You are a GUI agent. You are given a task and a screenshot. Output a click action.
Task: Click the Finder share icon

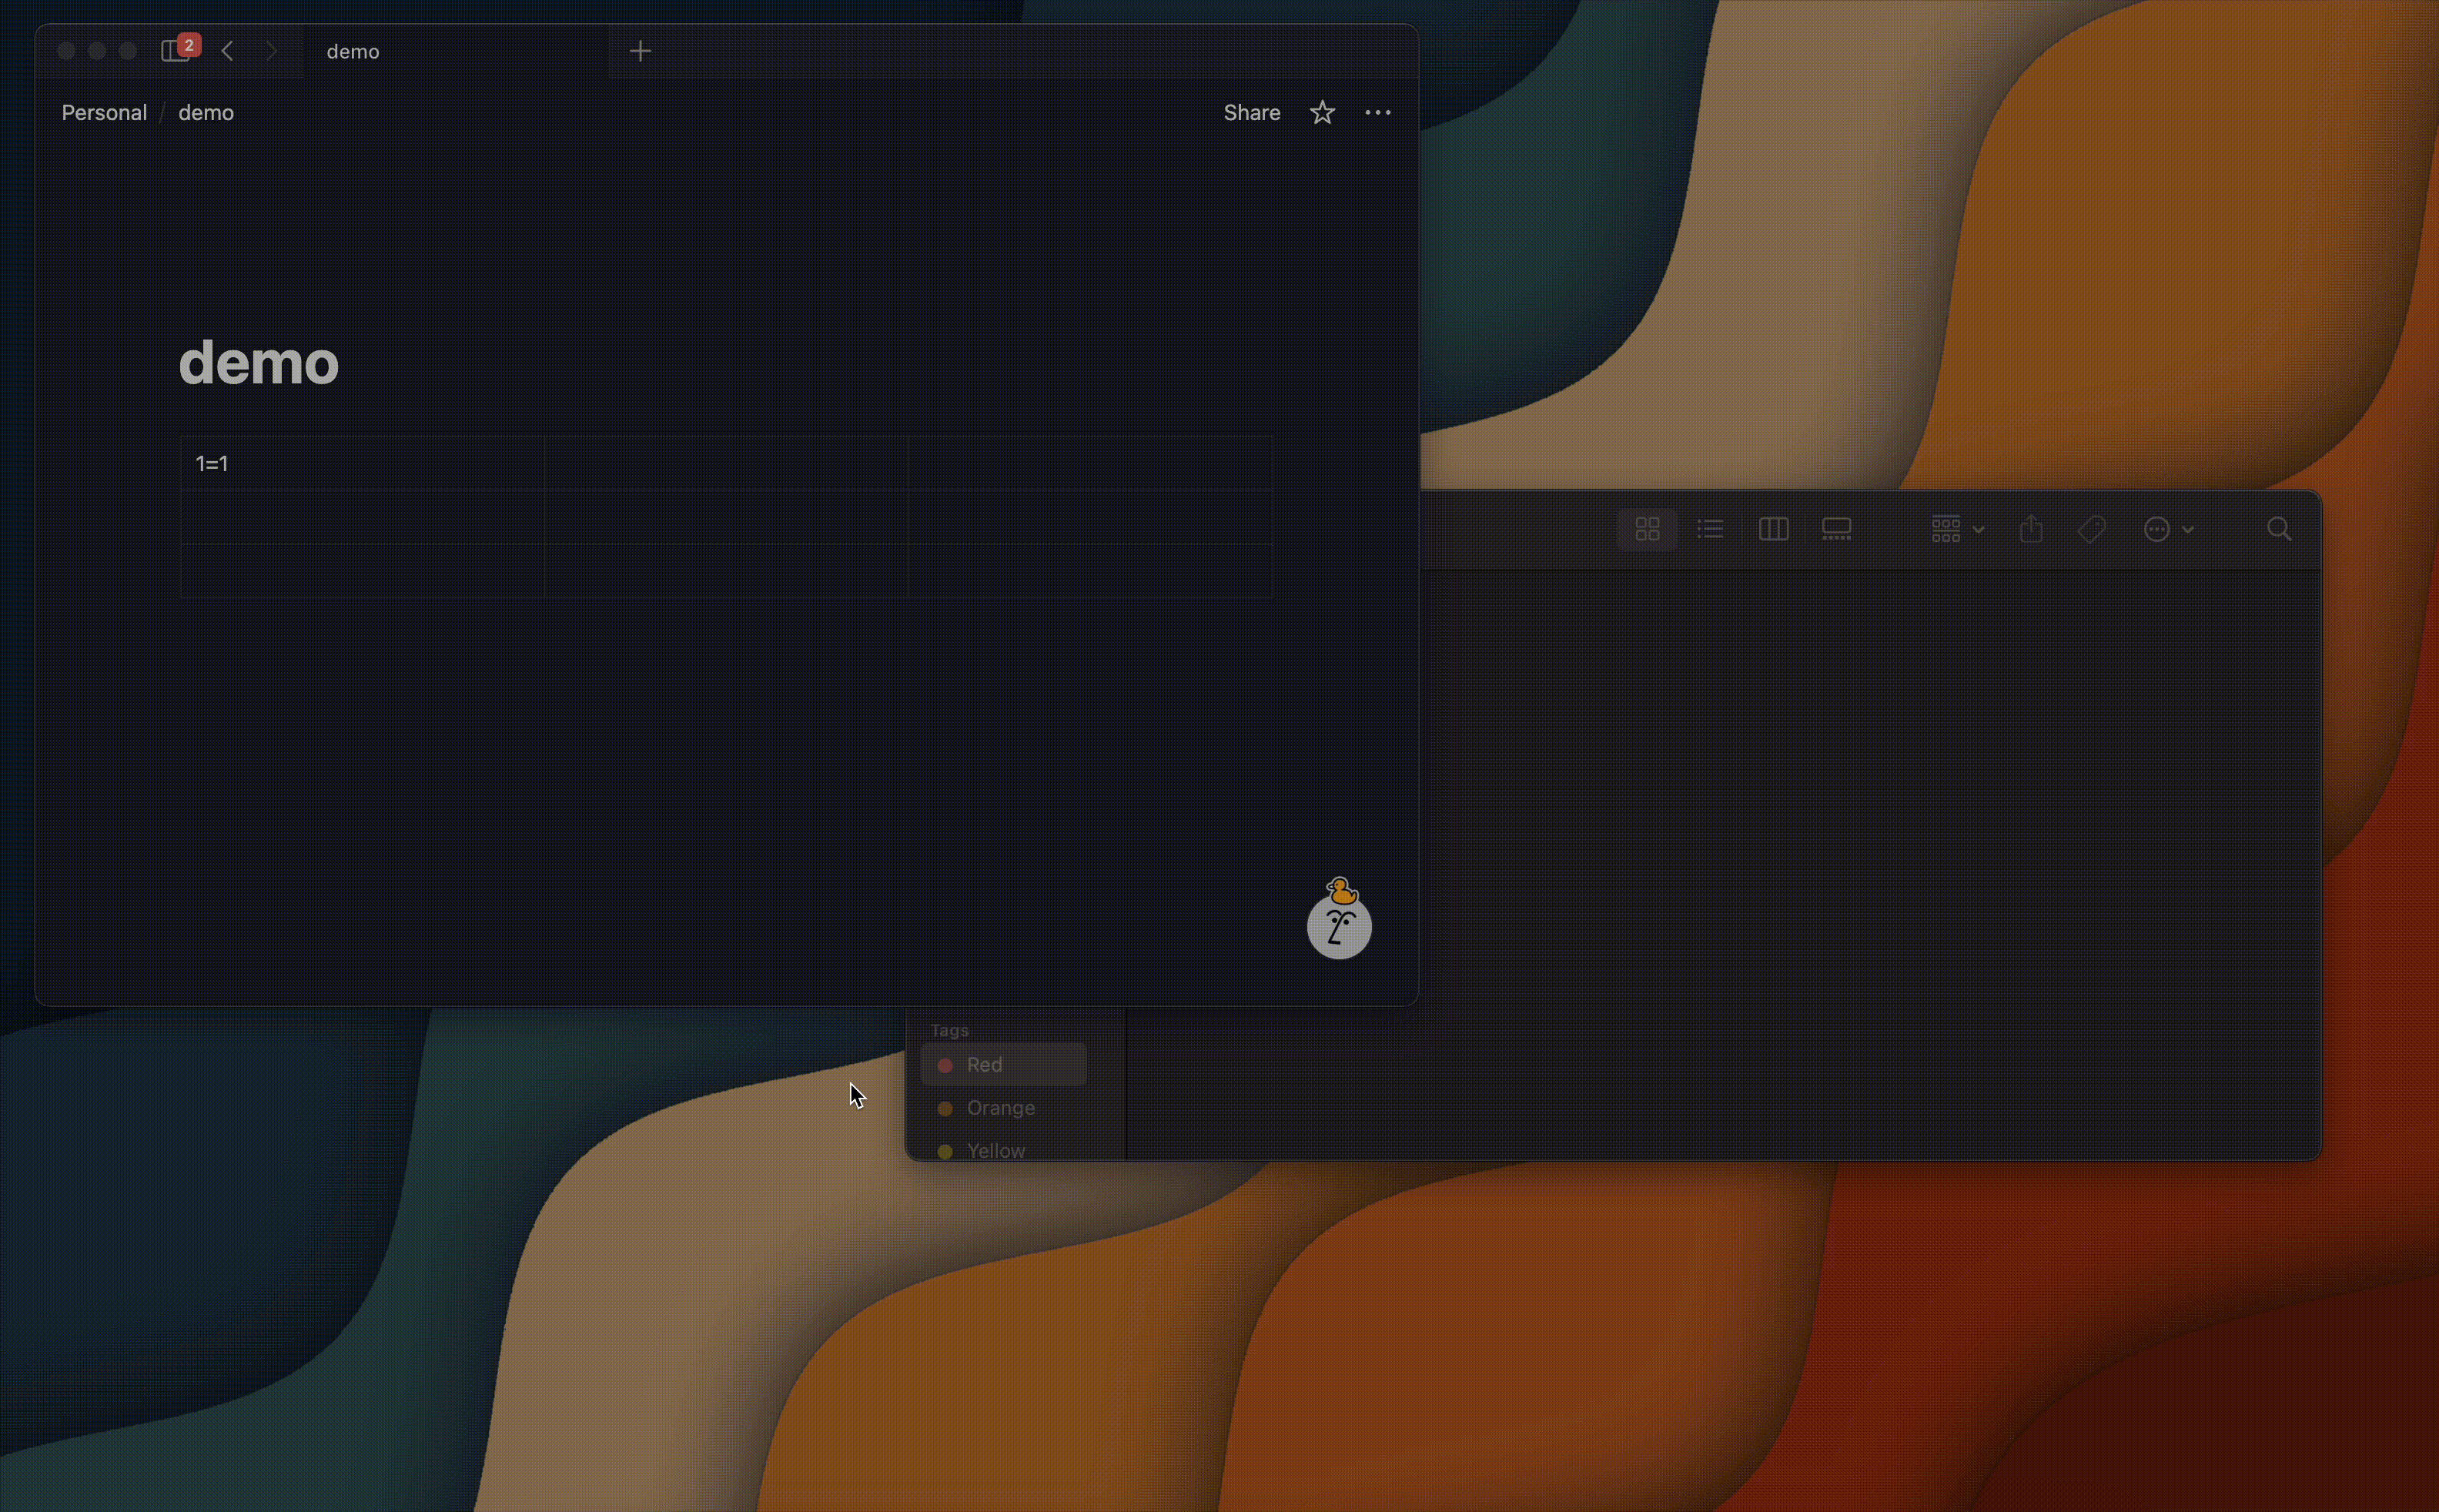tap(2031, 529)
